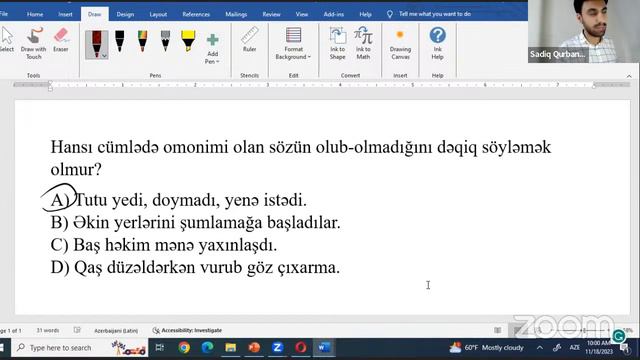This screenshot has height=360, width=640.
Task: Open Google Chrome from the taskbar
Action: pos(184,348)
